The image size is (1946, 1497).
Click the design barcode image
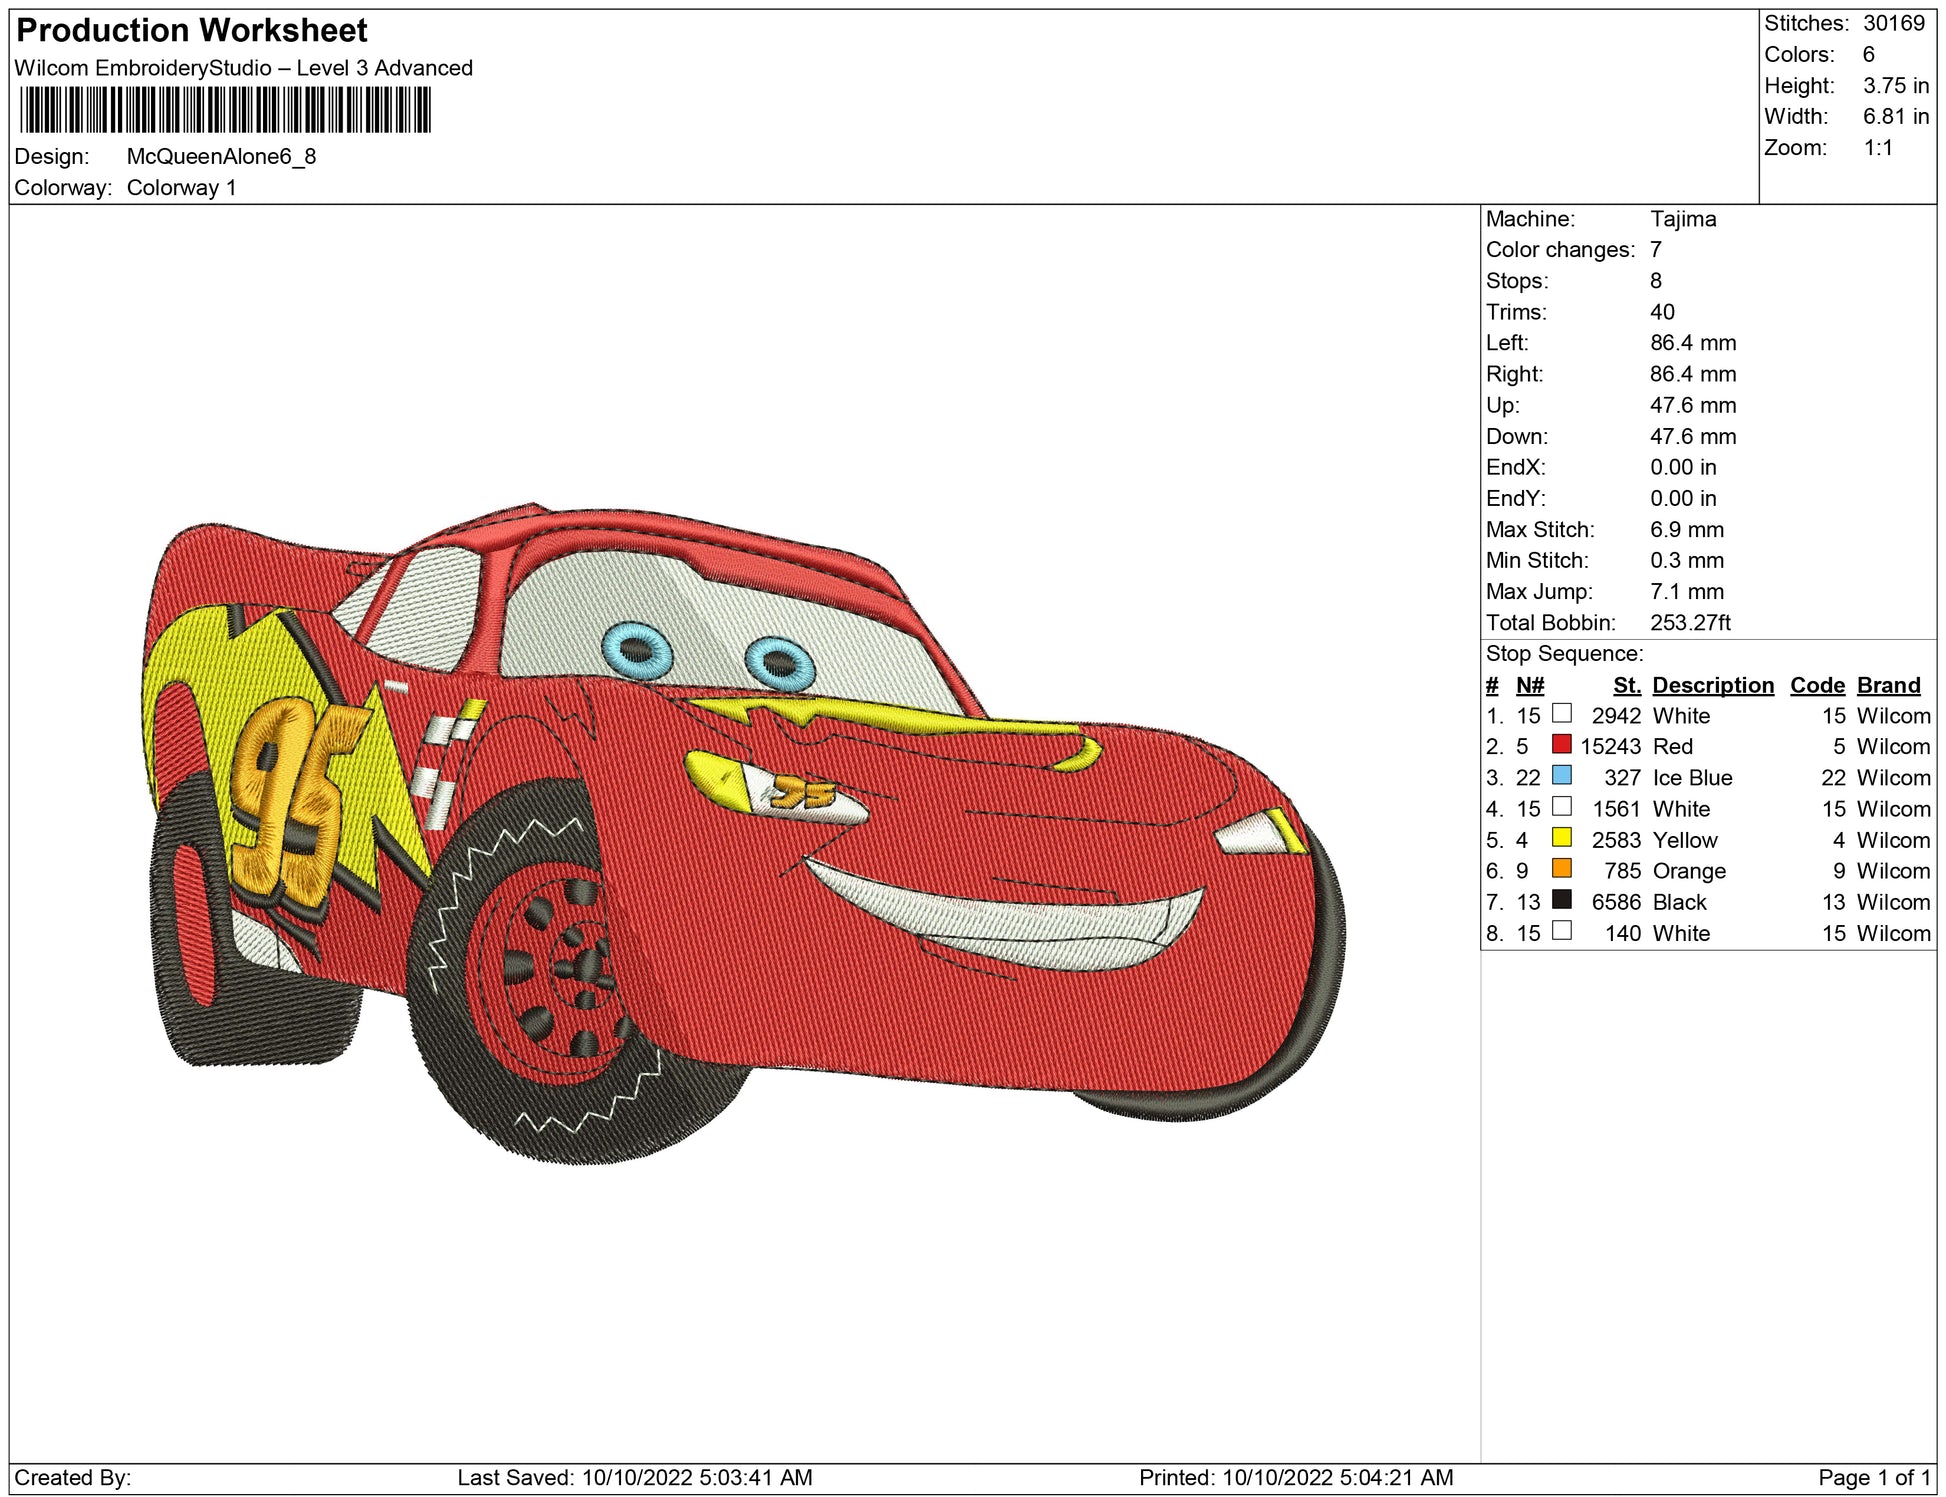(x=225, y=110)
